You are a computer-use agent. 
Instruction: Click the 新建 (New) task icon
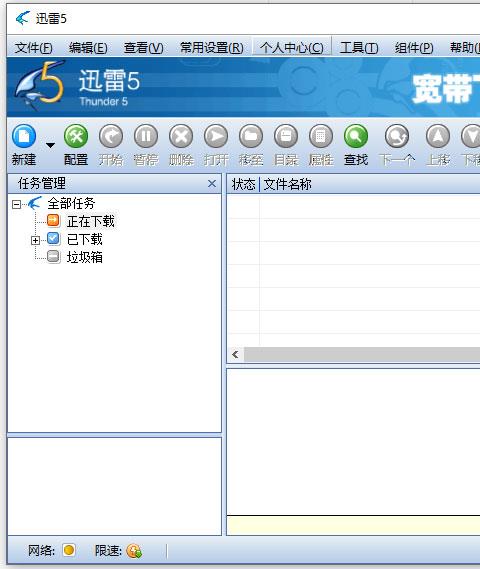24,136
